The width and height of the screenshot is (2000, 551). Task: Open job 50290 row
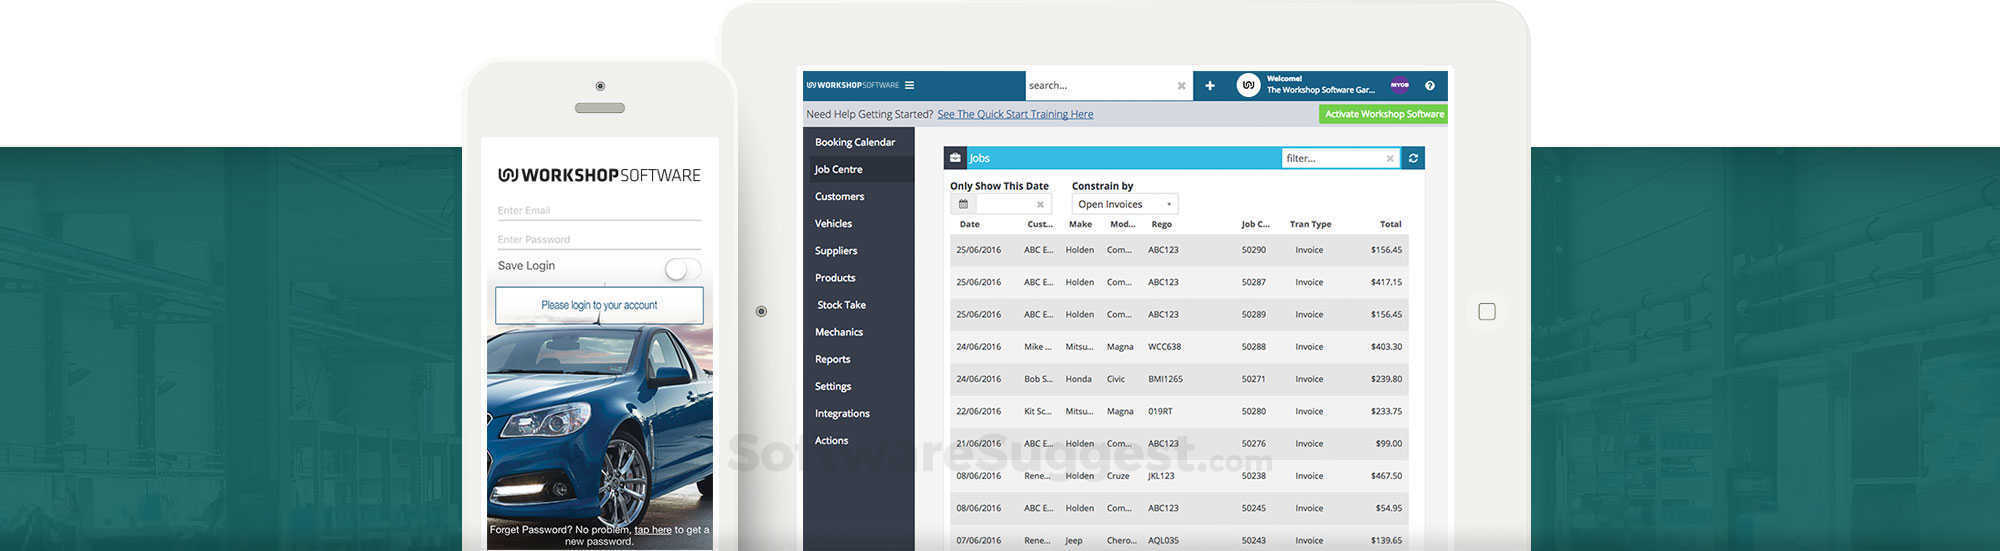tap(1179, 250)
